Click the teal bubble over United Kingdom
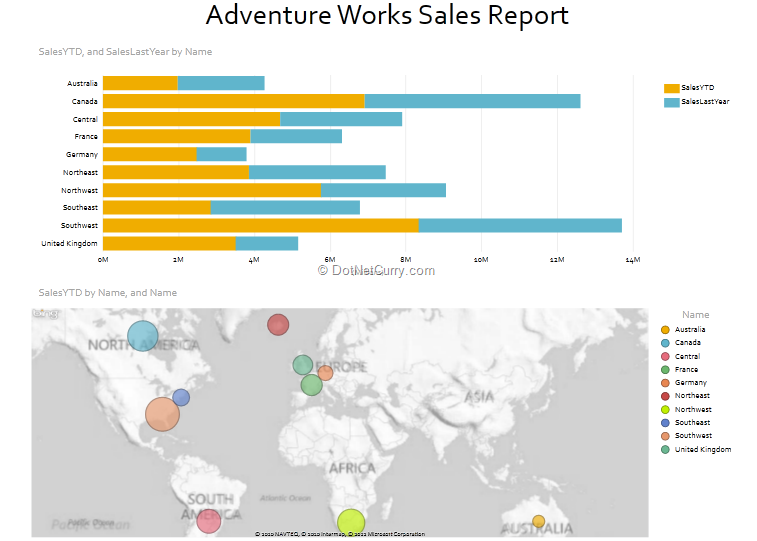 coord(303,365)
